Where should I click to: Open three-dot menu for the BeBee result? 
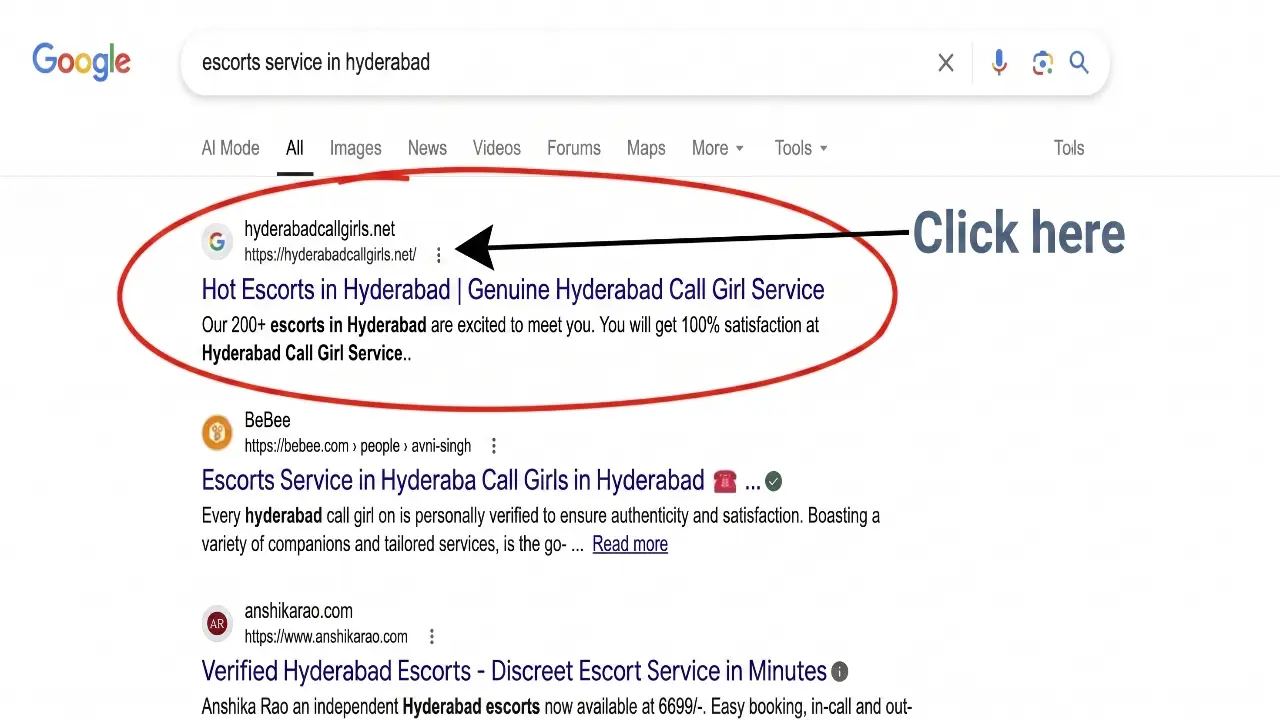493,446
